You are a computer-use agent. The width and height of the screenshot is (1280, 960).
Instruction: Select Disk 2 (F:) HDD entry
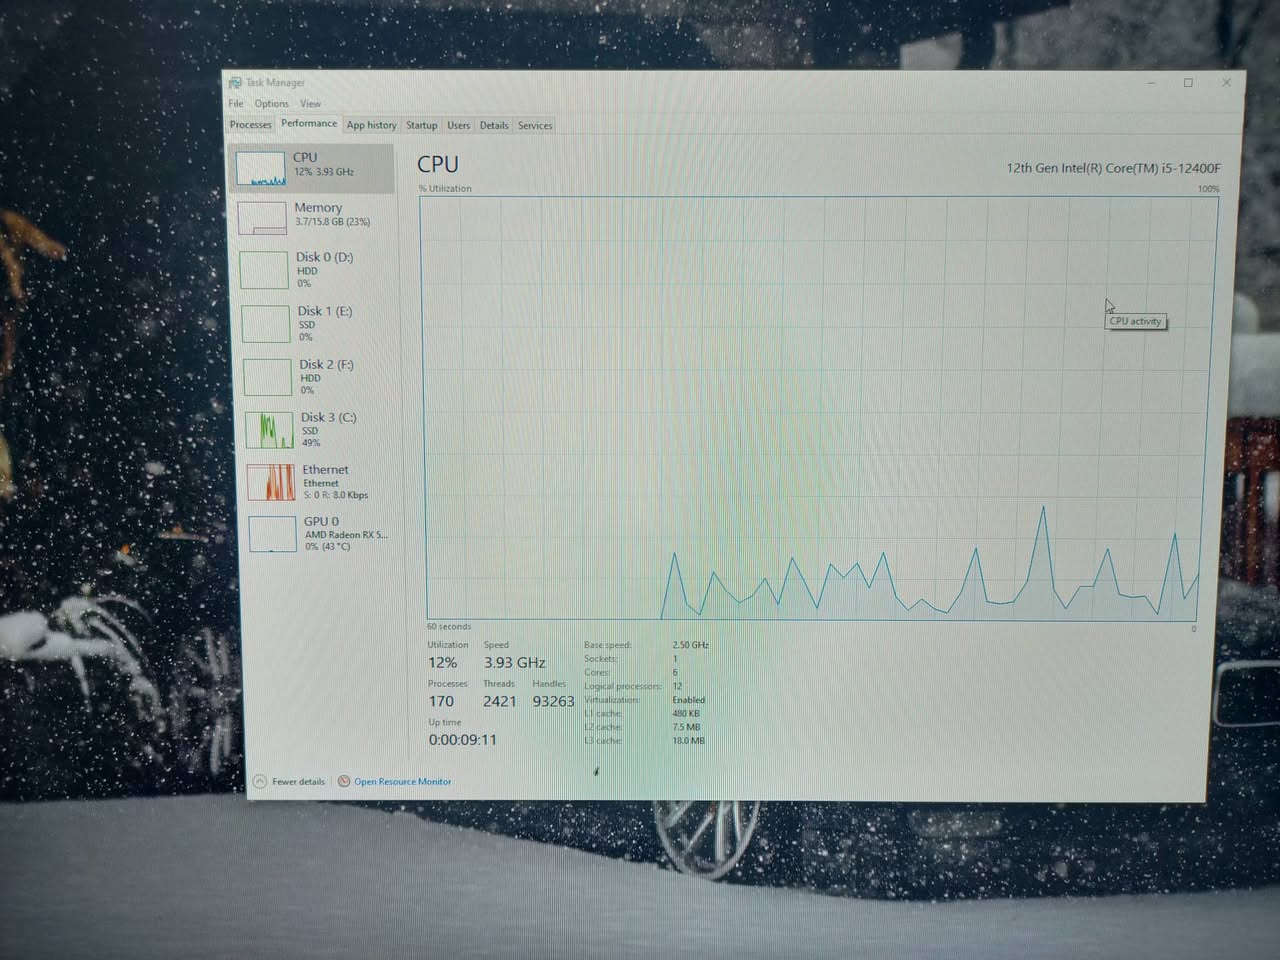(x=325, y=376)
